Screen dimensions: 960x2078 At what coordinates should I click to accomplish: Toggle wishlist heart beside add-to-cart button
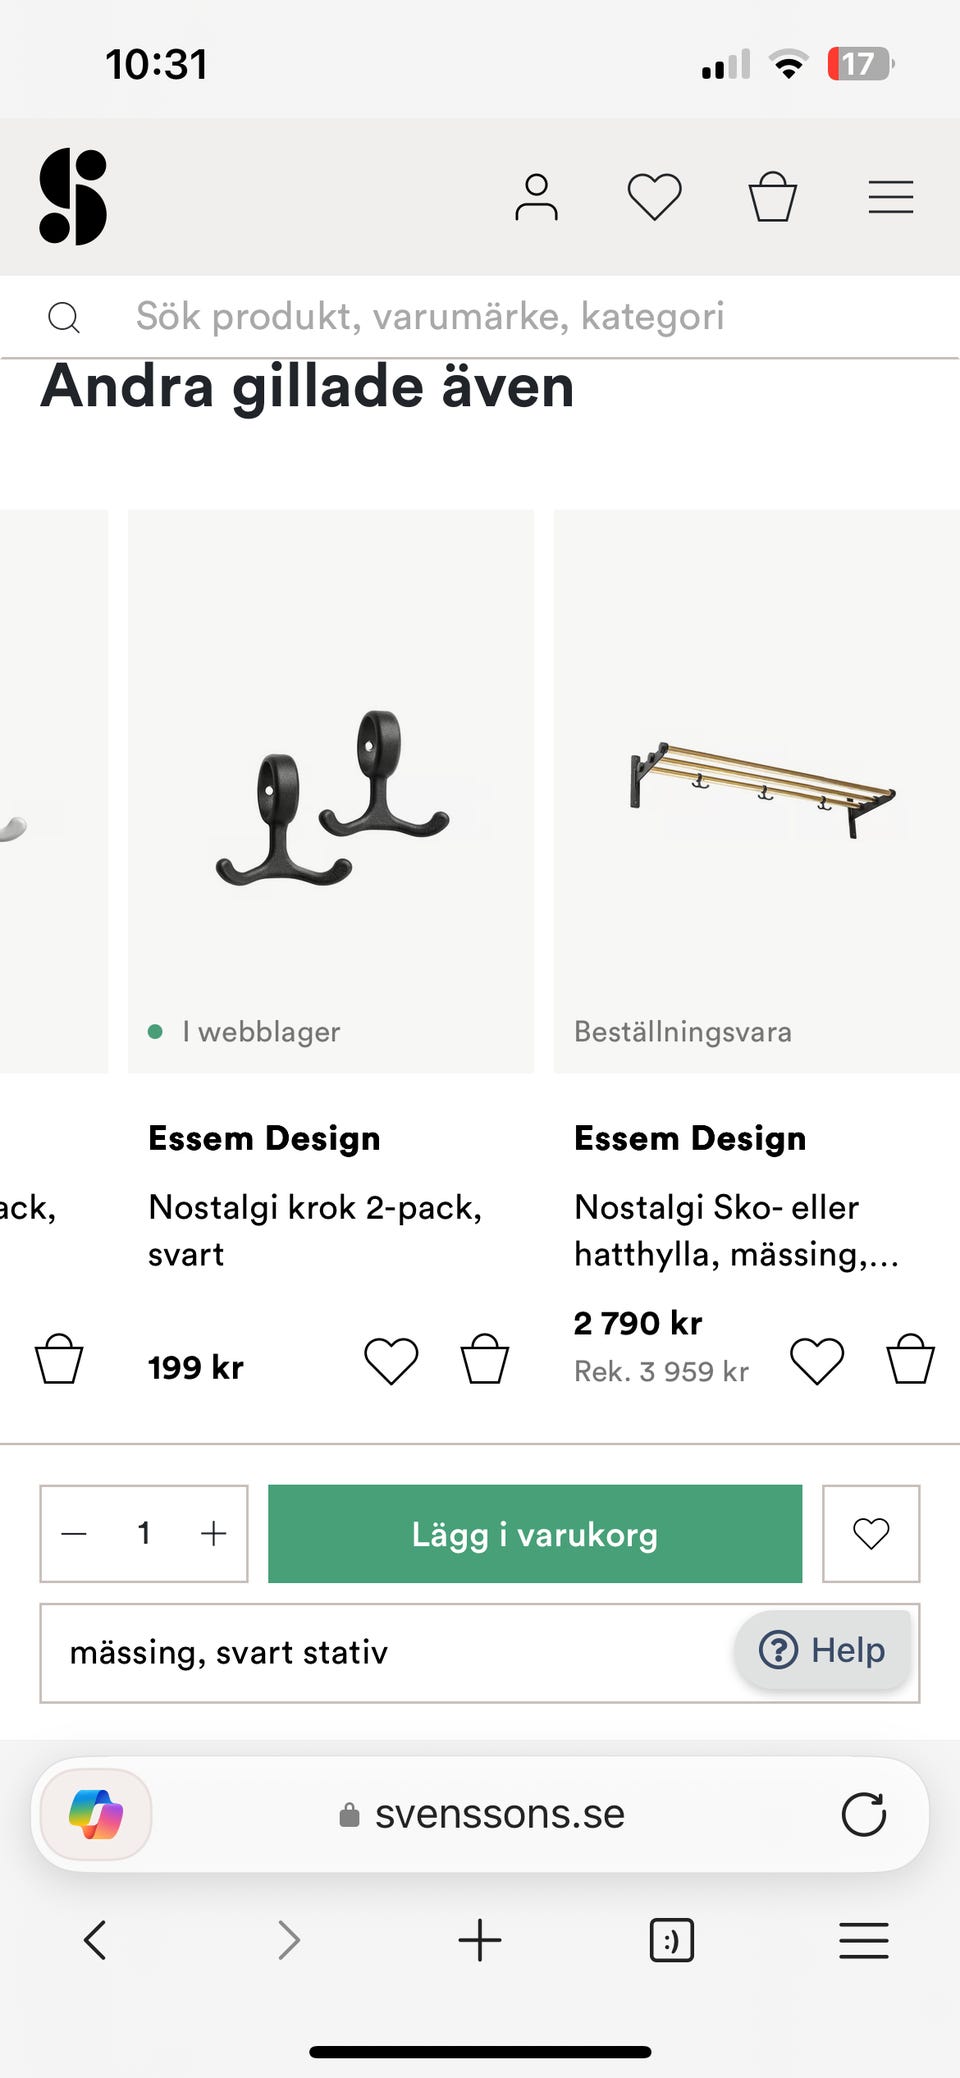871,1534
